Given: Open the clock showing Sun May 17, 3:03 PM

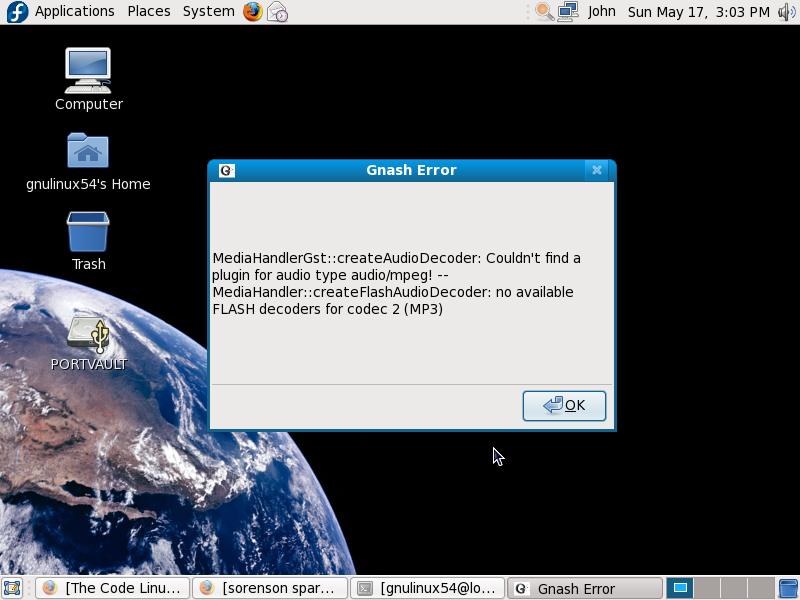Looking at the screenshot, I should [698, 12].
